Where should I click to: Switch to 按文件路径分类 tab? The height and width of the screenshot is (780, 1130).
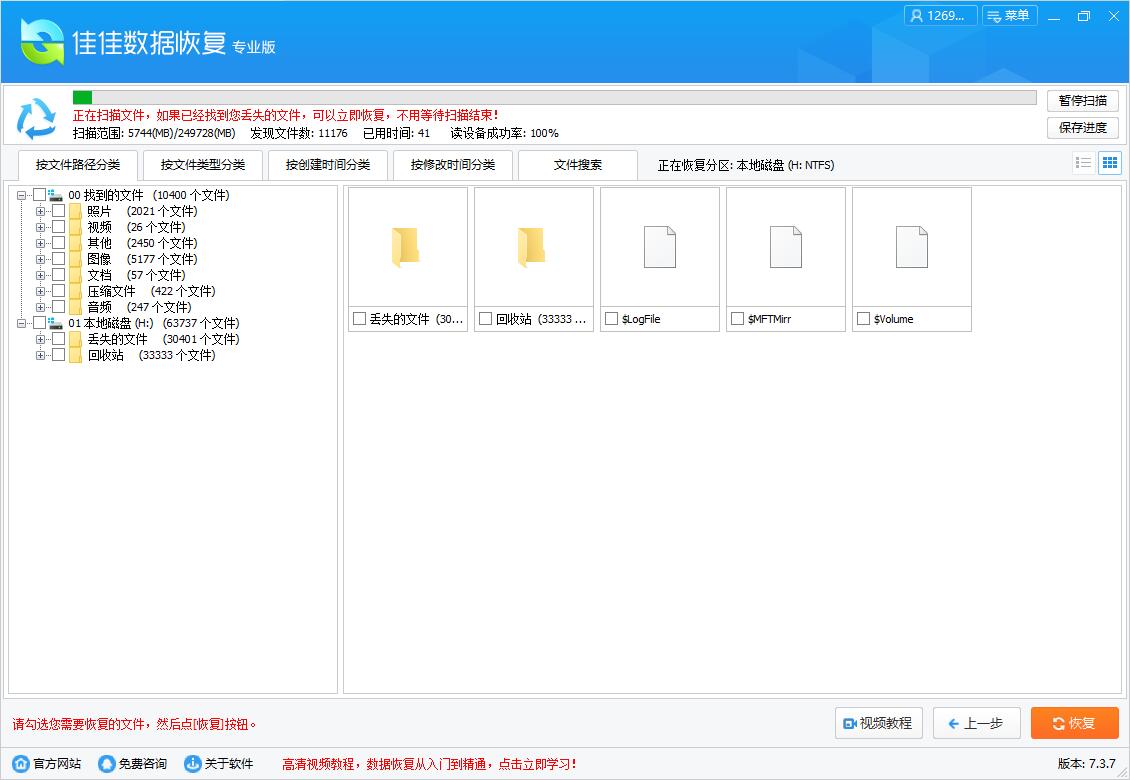[78, 165]
